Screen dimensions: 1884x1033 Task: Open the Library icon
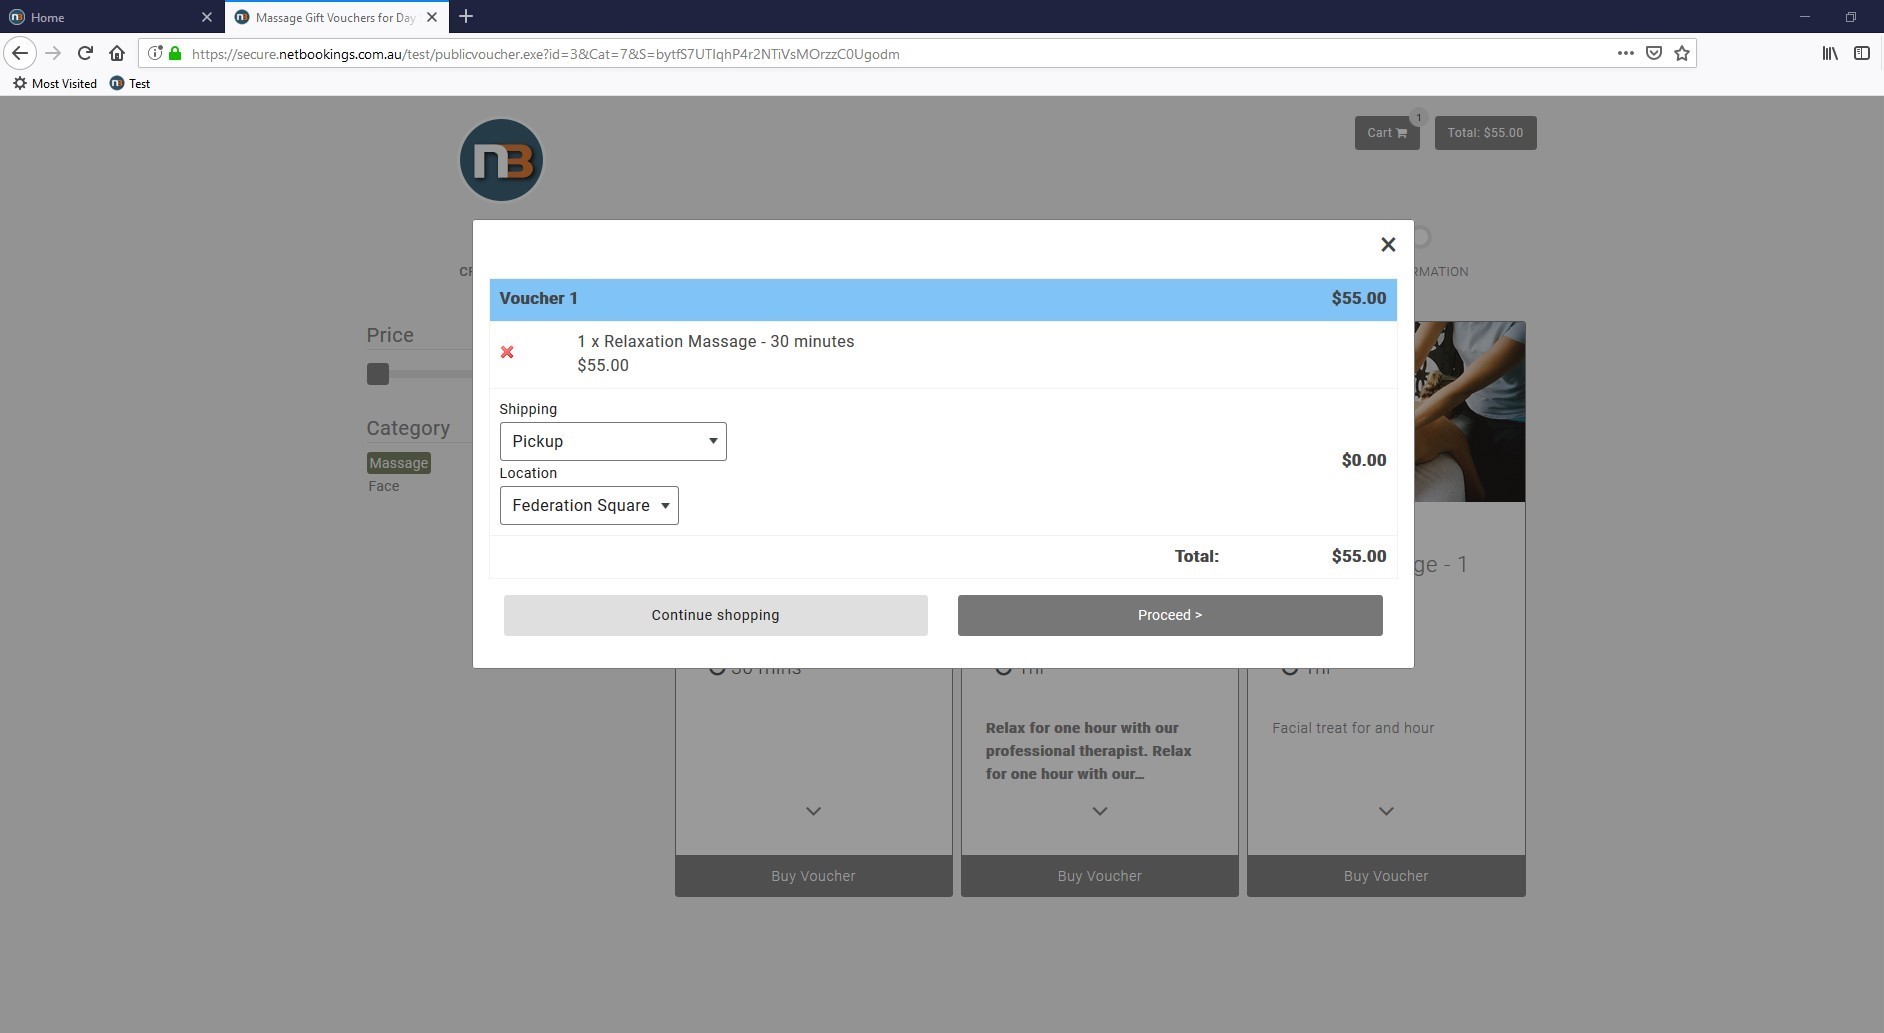pyautogui.click(x=1830, y=53)
